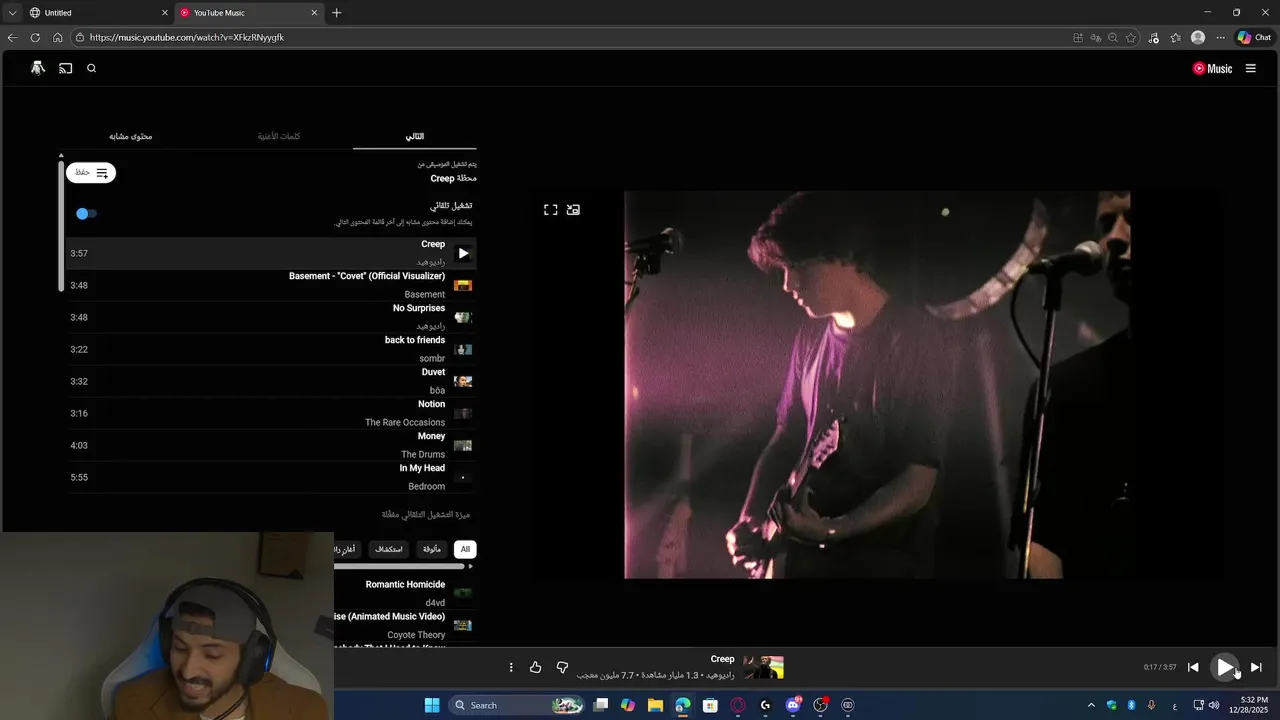This screenshot has height=720, width=1280.
Task: Open browser Settings and more menu
Action: [1220, 37]
